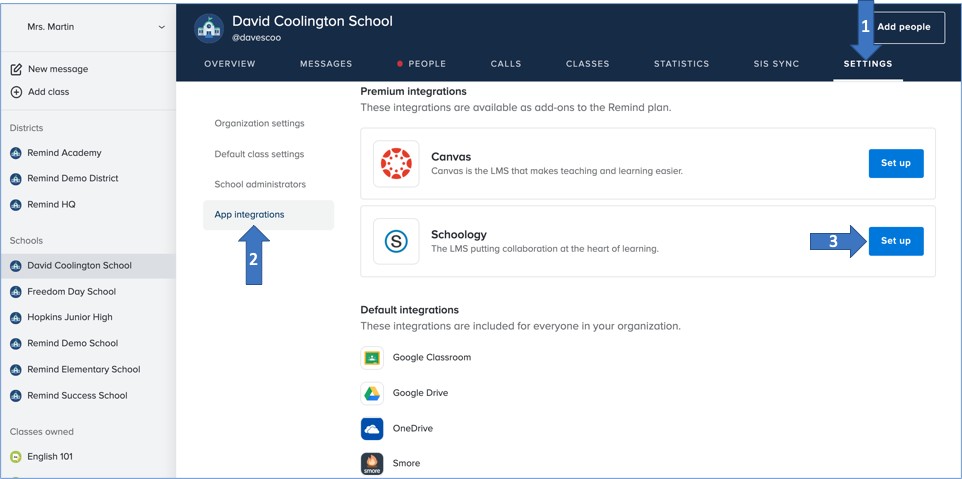
Task: Click the Schoology logo icon
Action: pos(396,242)
